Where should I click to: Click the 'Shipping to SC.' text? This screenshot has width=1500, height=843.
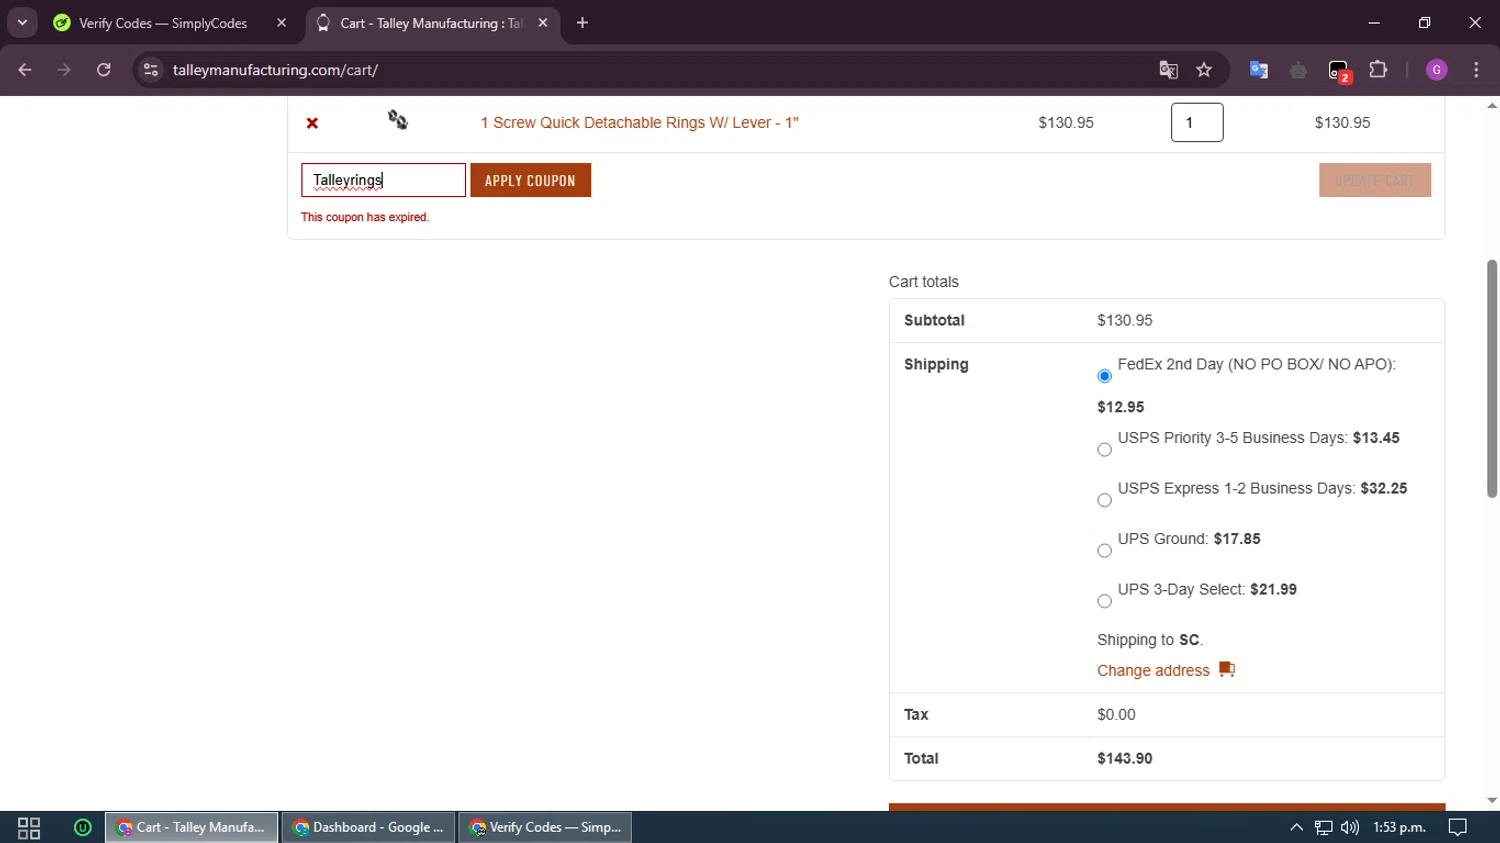(1150, 640)
